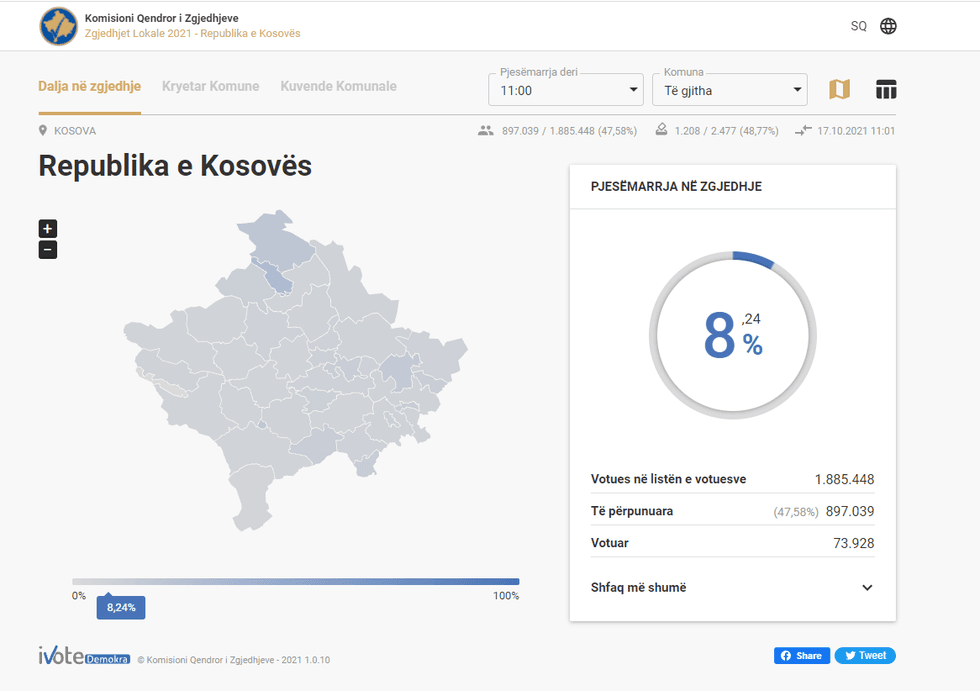
Task: Click the voters people icon
Action: click(486, 131)
